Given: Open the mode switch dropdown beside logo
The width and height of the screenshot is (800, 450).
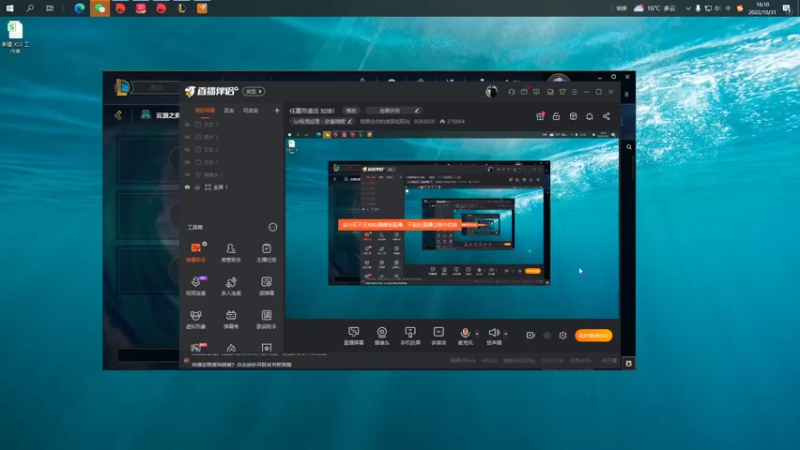Looking at the screenshot, I should pyautogui.click(x=254, y=91).
